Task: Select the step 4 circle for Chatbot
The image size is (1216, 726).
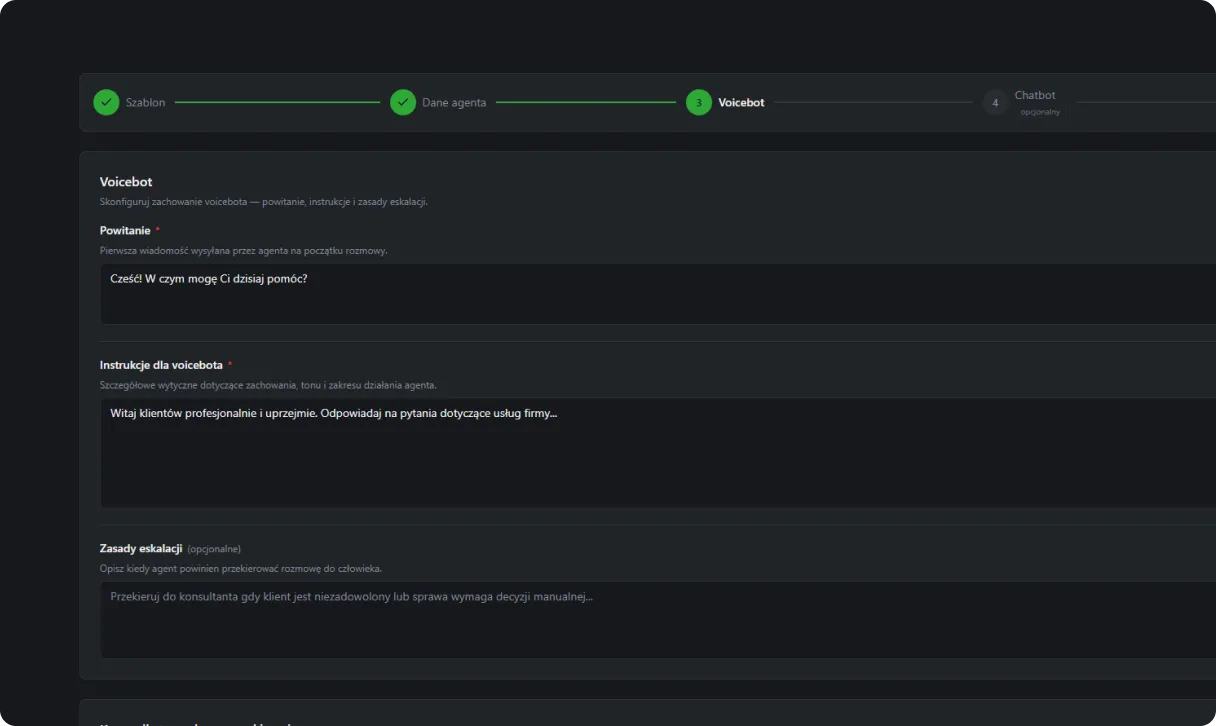Action: coord(995,102)
